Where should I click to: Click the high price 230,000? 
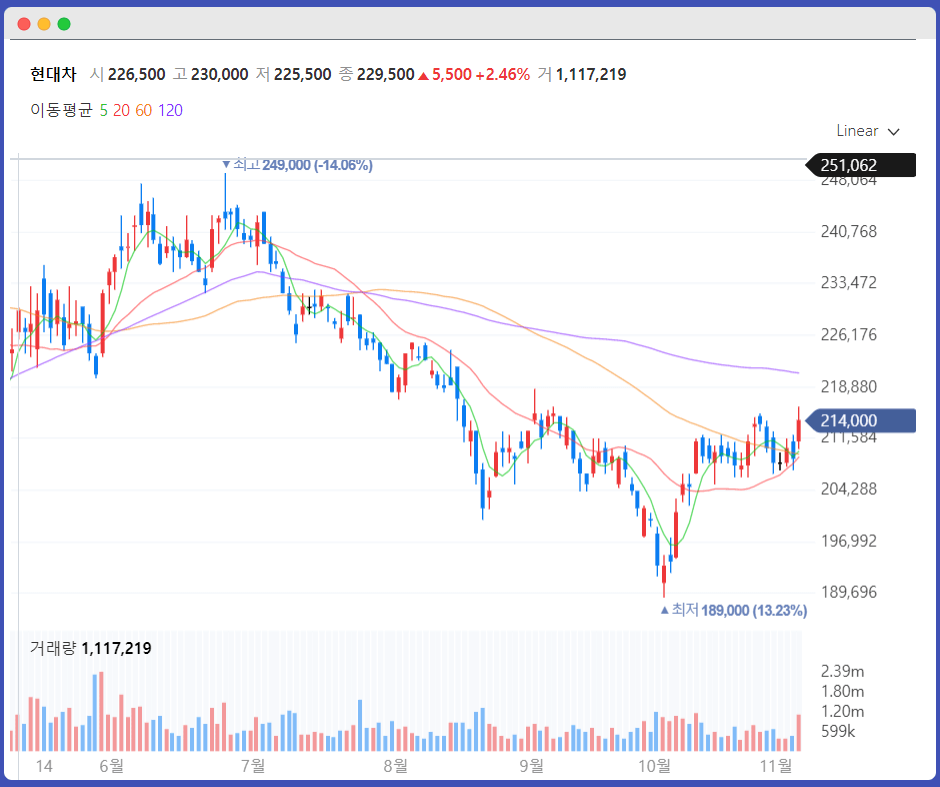click(219, 74)
